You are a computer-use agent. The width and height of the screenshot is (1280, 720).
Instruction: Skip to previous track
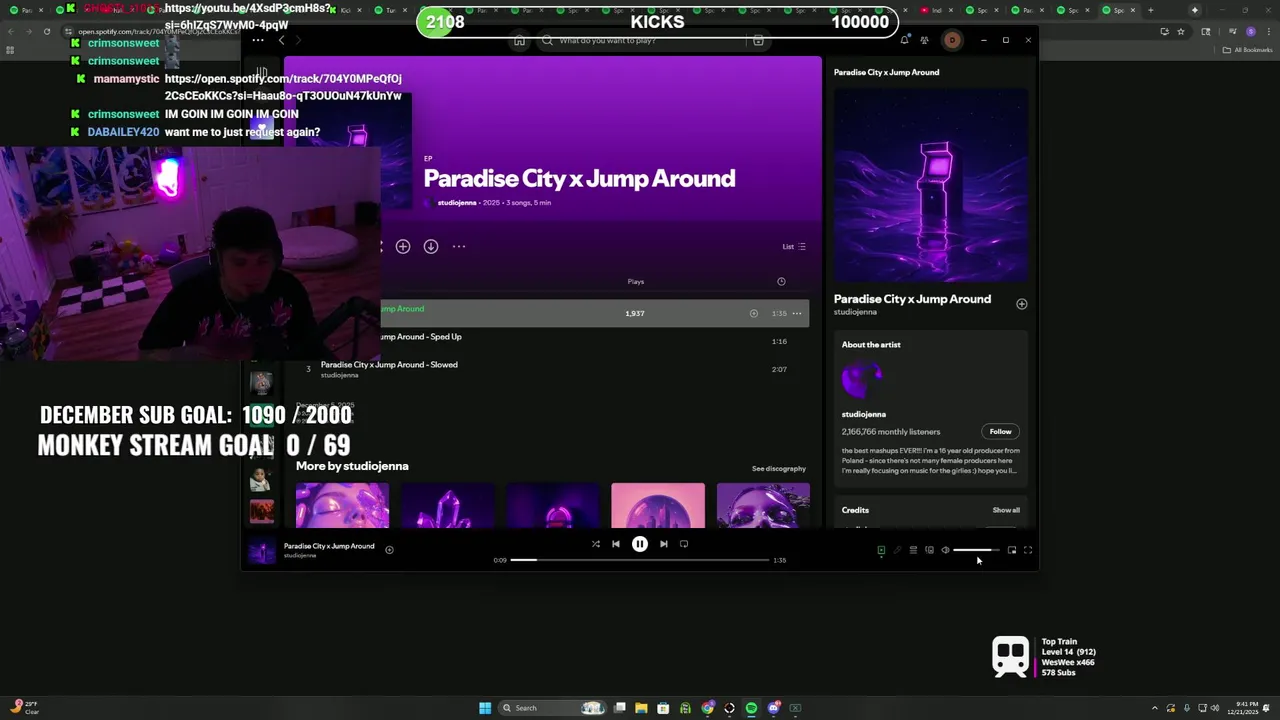pyautogui.click(x=616, y=544)
